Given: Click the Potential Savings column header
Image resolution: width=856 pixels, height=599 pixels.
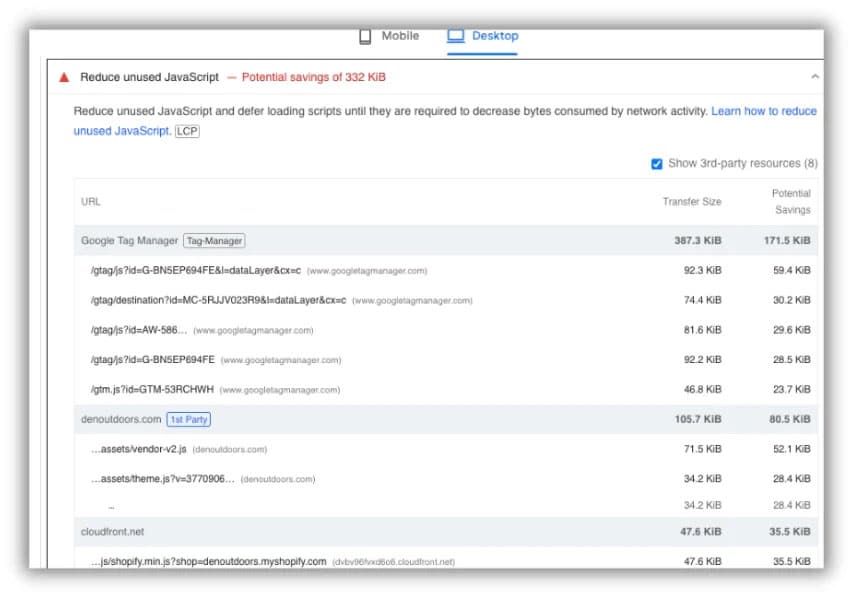Looking at the screenshot, I should click(792, 201).
